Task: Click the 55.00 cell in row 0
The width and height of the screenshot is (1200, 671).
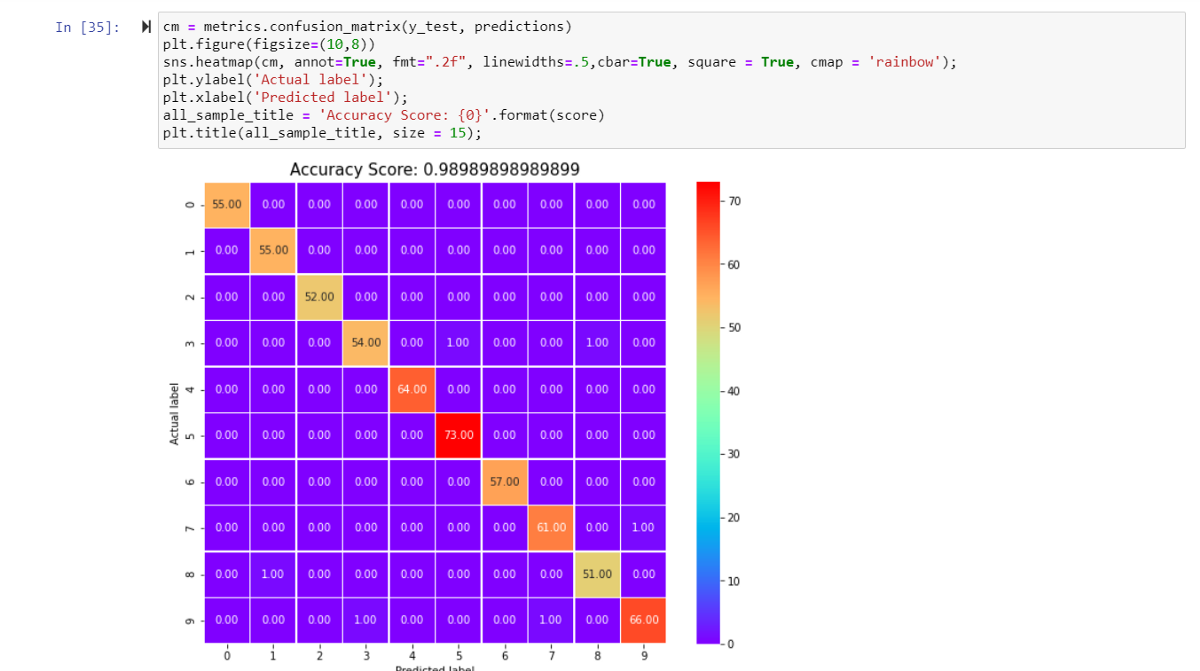Action: click(227, 204)
